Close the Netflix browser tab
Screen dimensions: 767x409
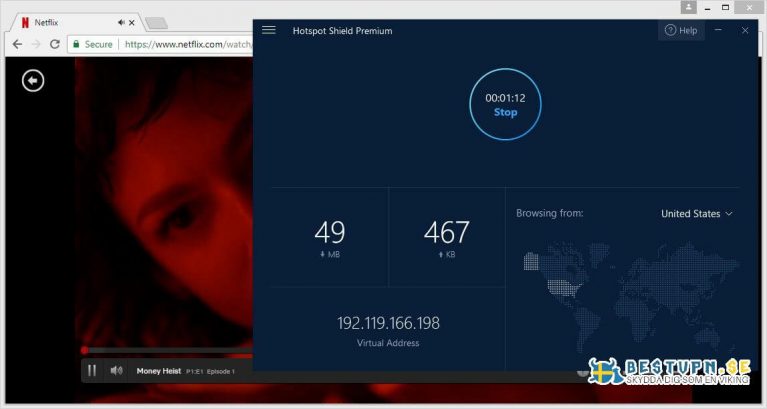point(132,23)
